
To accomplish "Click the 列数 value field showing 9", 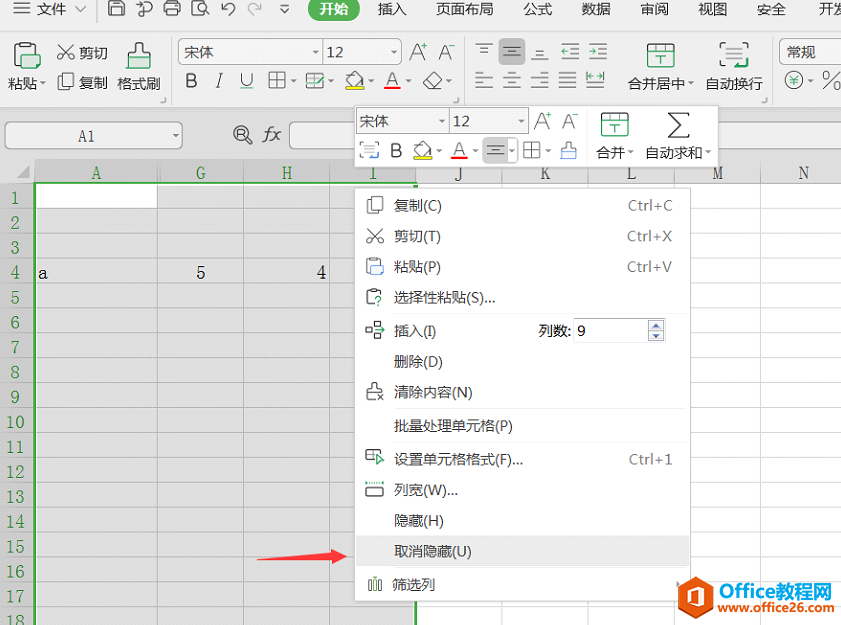I will 610,330.
